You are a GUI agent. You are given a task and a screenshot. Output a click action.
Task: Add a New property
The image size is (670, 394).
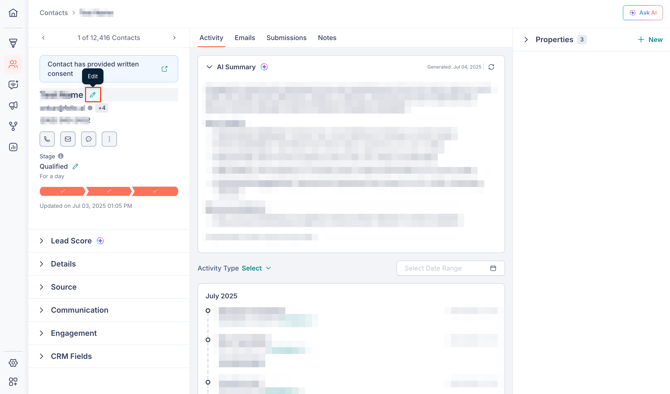(x=650, y=39)
